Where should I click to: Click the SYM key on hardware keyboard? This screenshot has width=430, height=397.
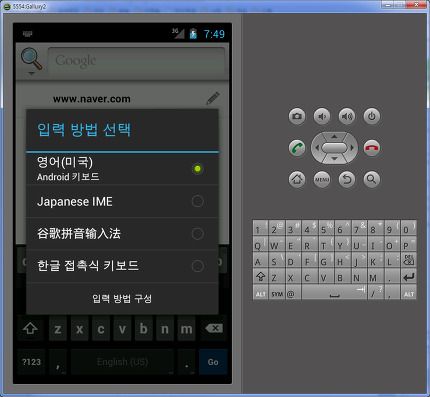(277, 293)
